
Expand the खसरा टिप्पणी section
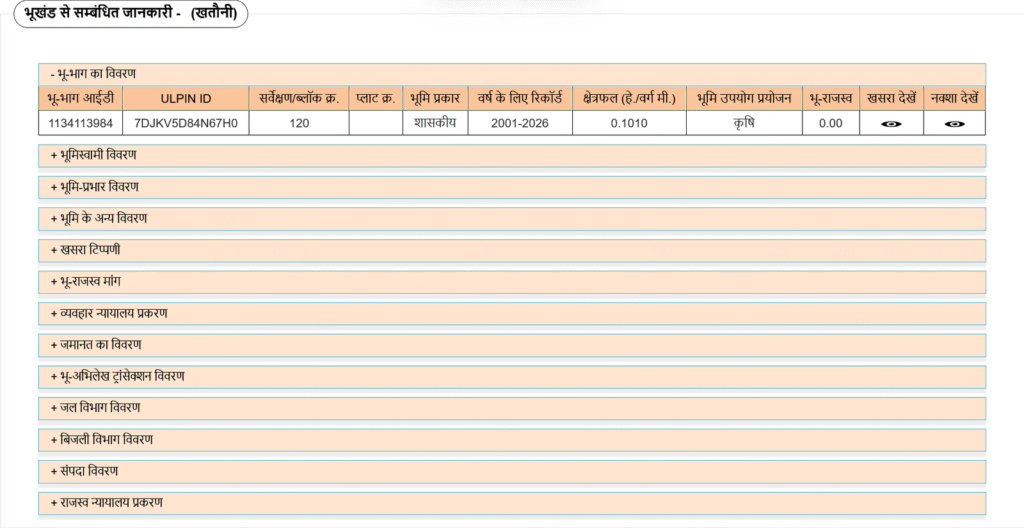pyautogui.click(x=512, y=250)
